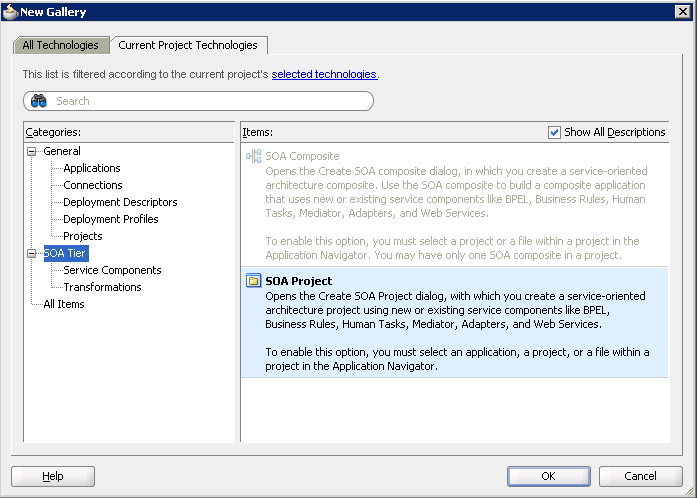Click the OK button
This screenshot has width=697, height=498.
click(549, 476)
